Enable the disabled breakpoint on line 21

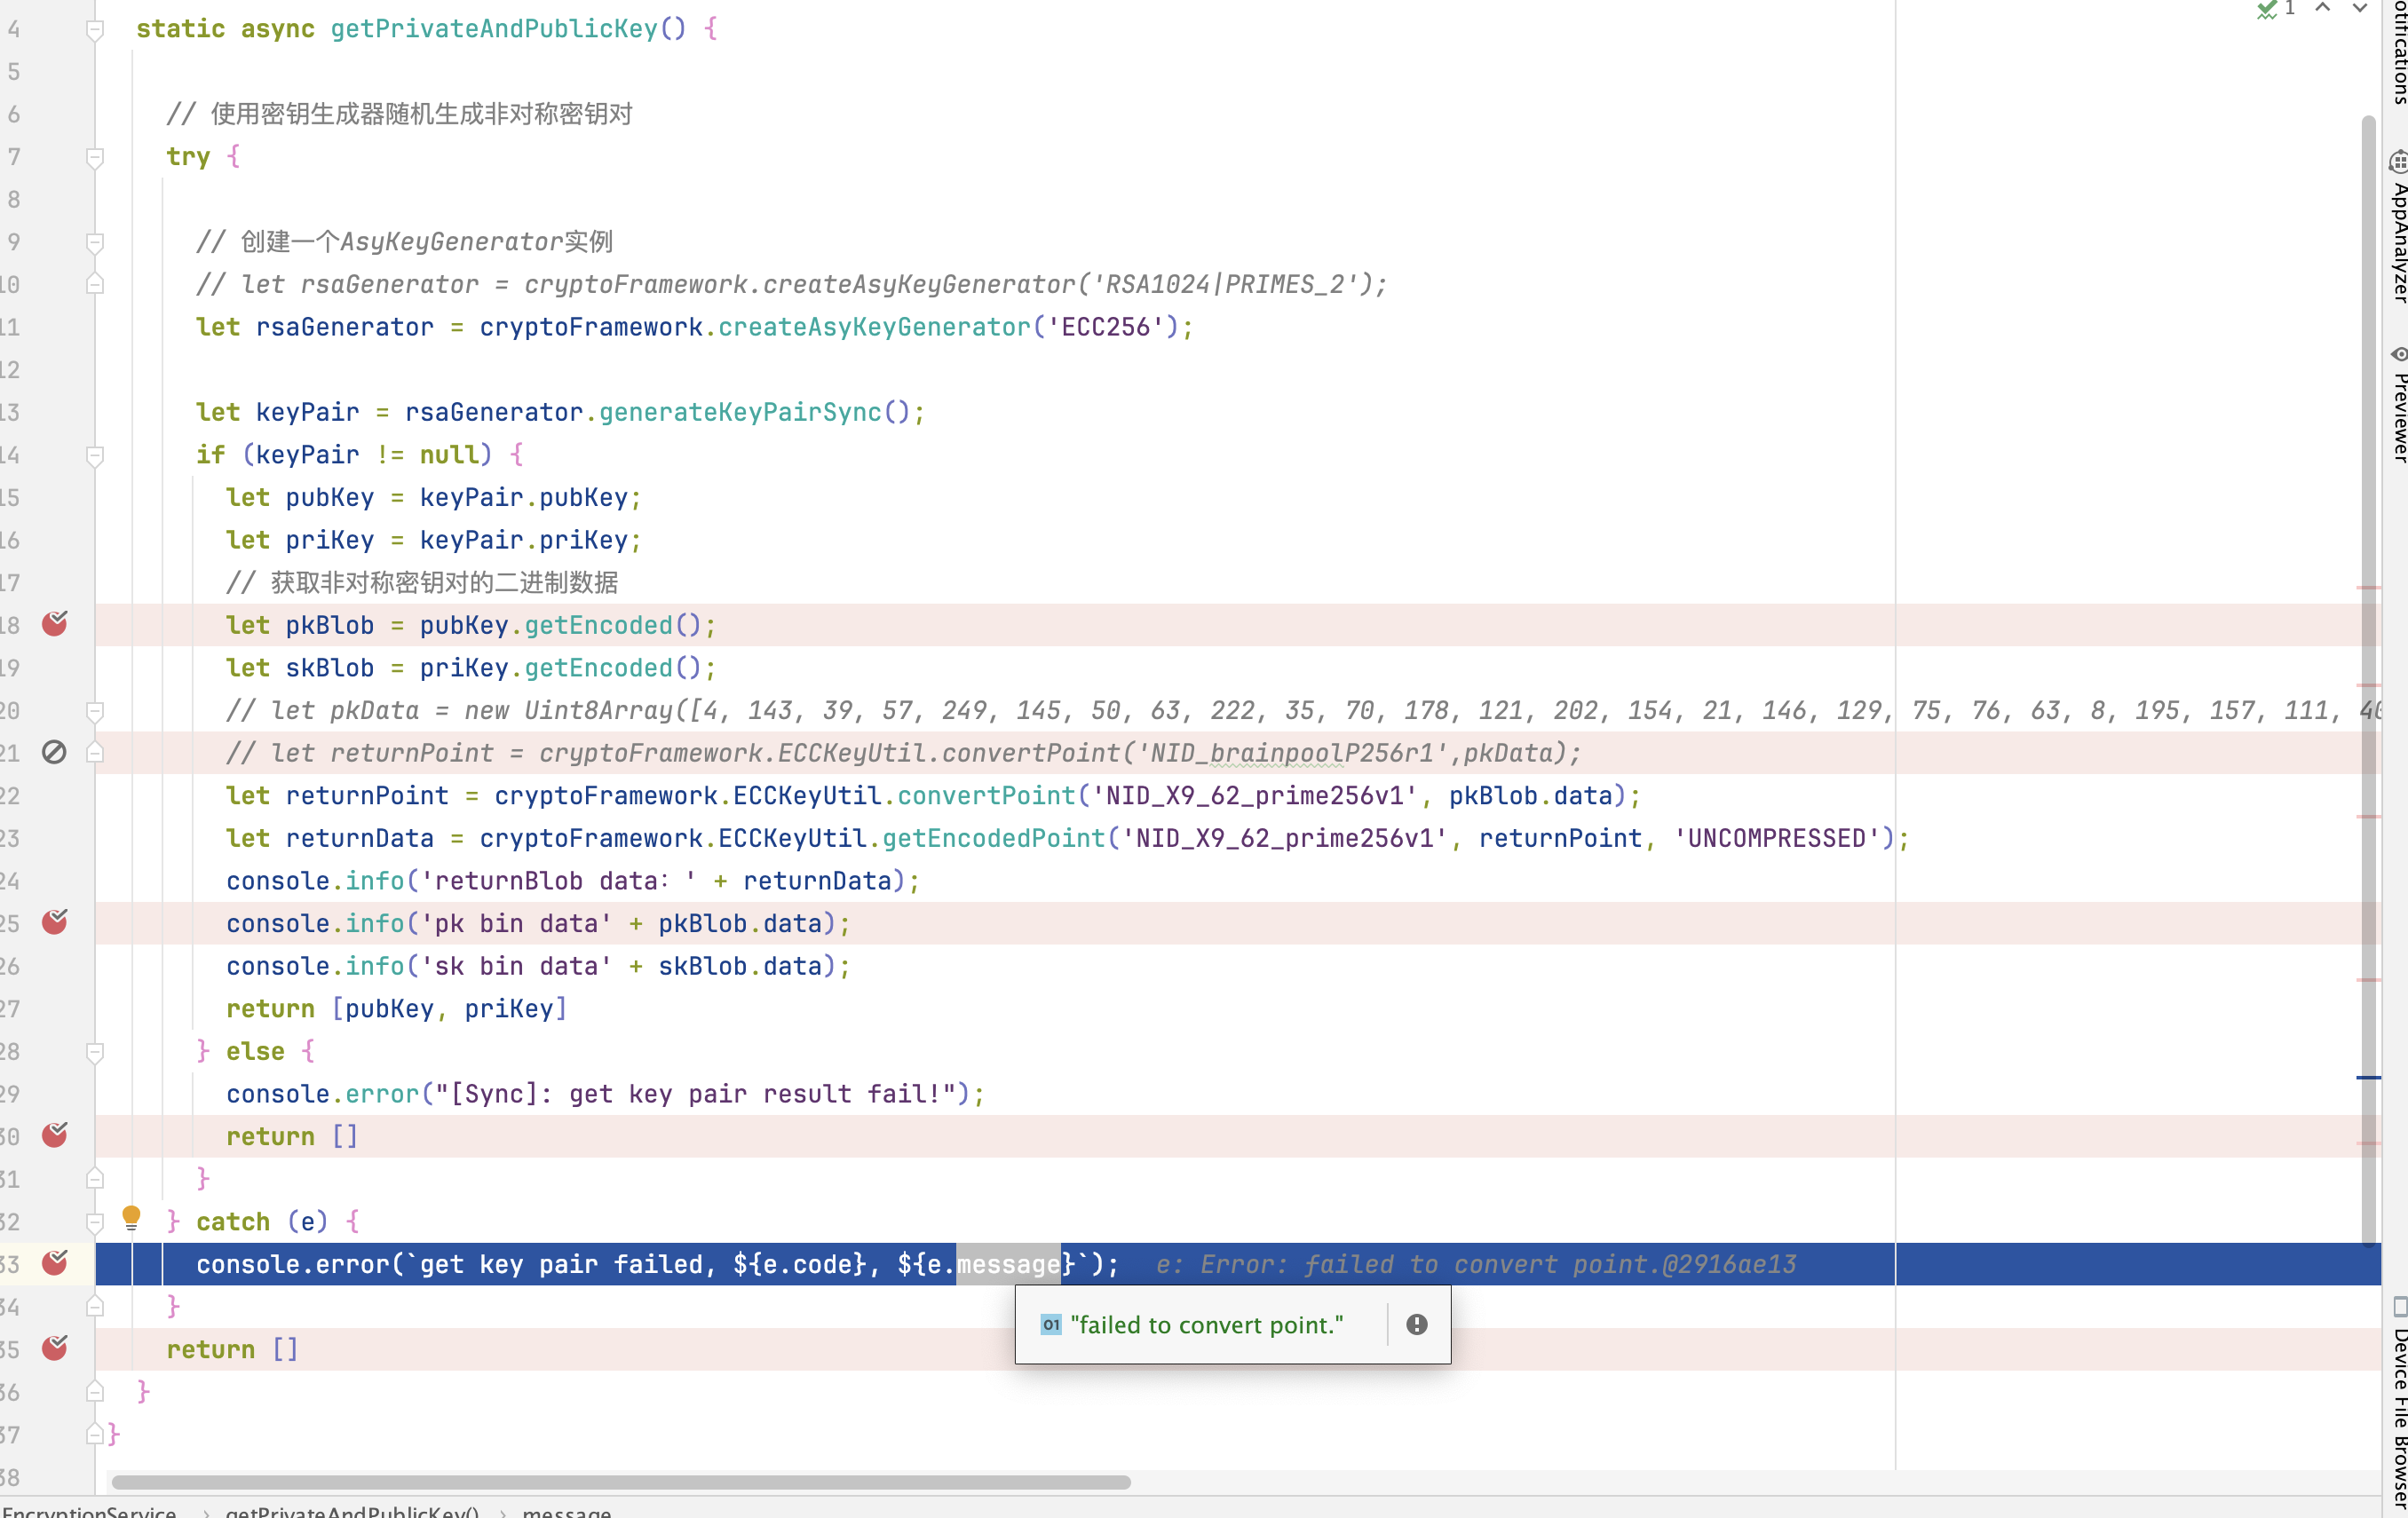[x=55, y=752]
